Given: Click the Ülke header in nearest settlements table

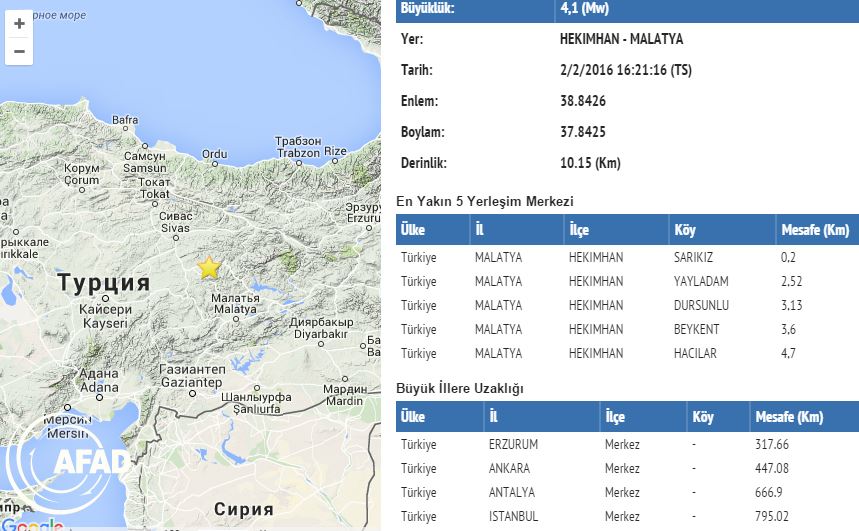Looking at the screenshot, I should point(415,230).
